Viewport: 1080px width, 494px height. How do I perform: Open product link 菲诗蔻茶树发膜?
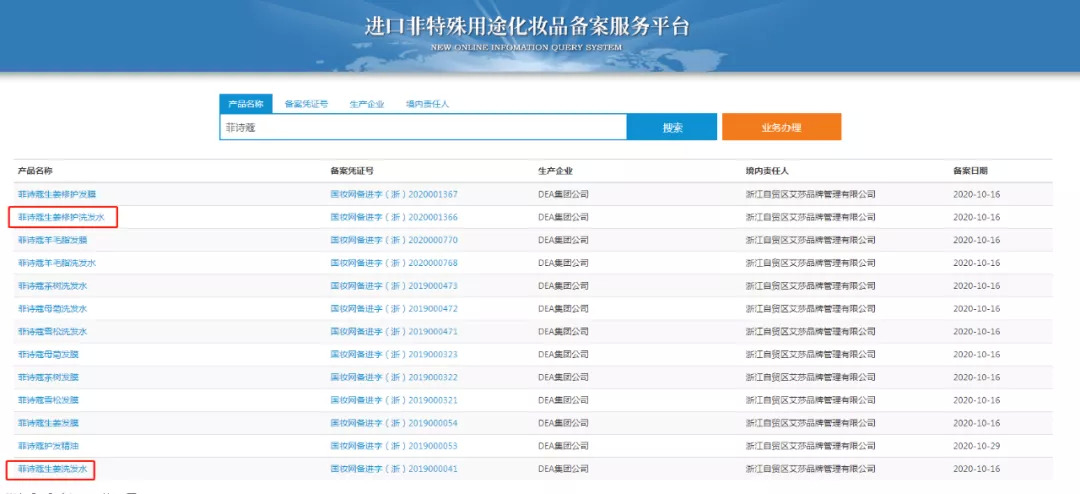[48, 378]
